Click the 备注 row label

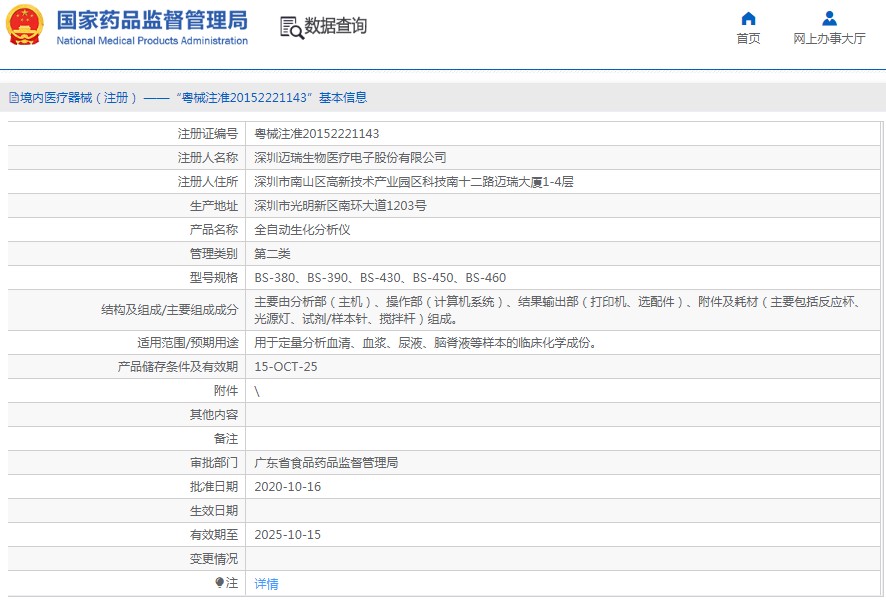(225, 439)
